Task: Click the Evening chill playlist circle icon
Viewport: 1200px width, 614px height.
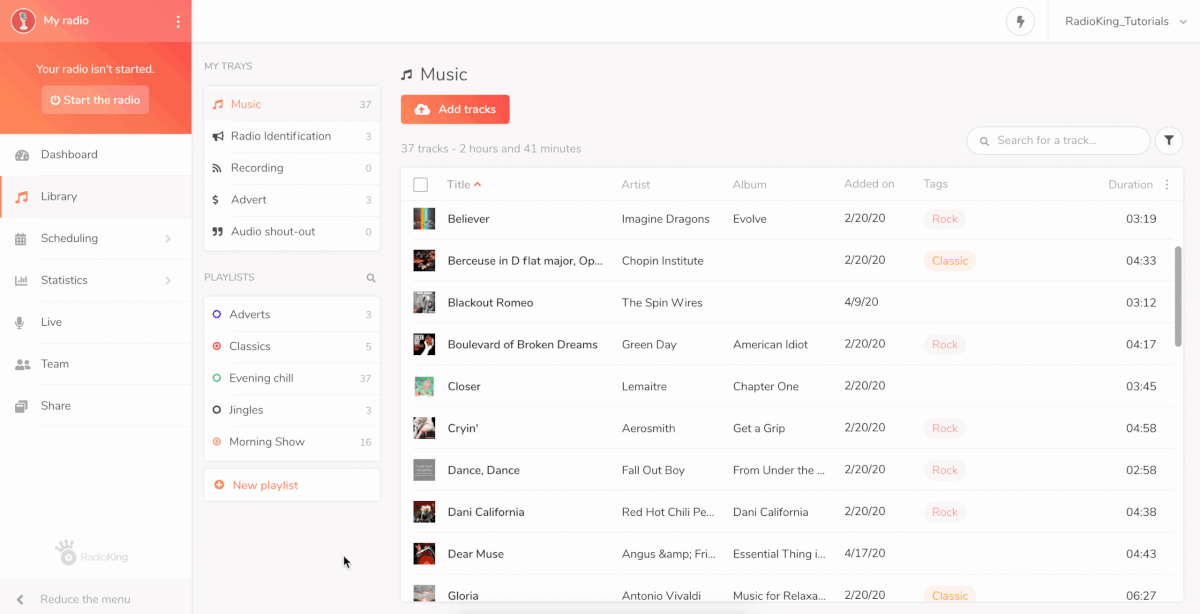Action: tap(217, 378)
